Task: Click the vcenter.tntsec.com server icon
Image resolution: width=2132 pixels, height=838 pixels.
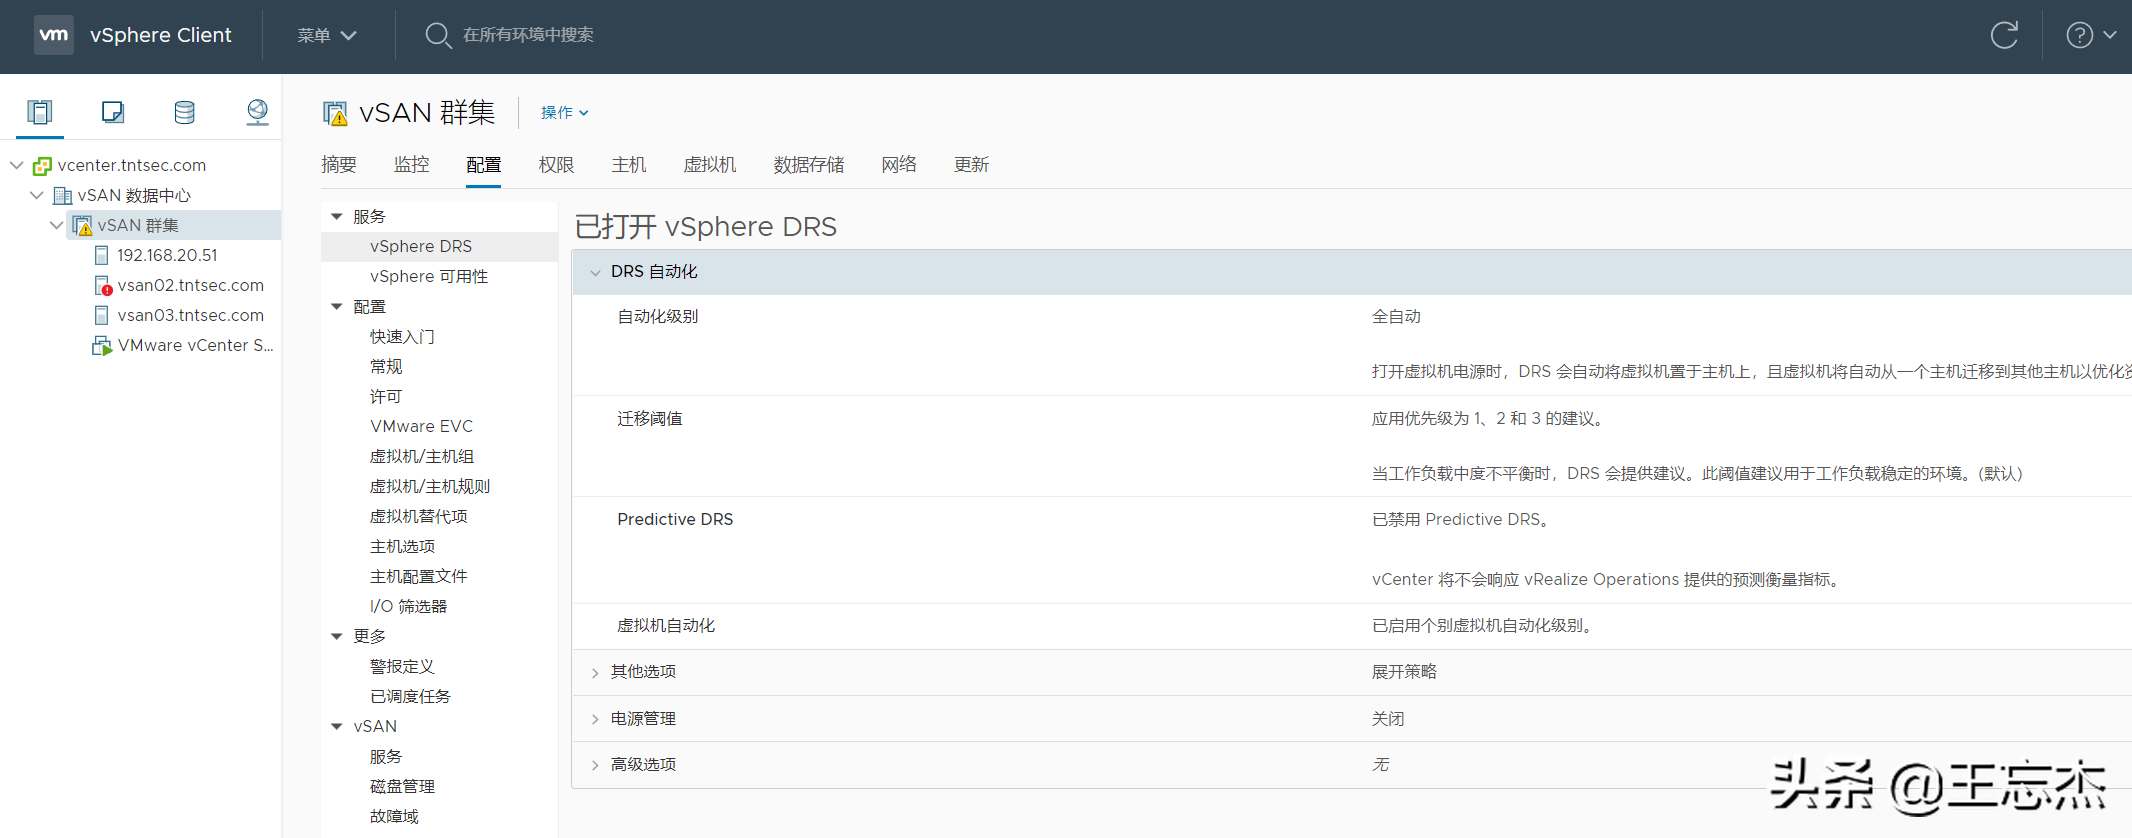Action: (42, 166)
